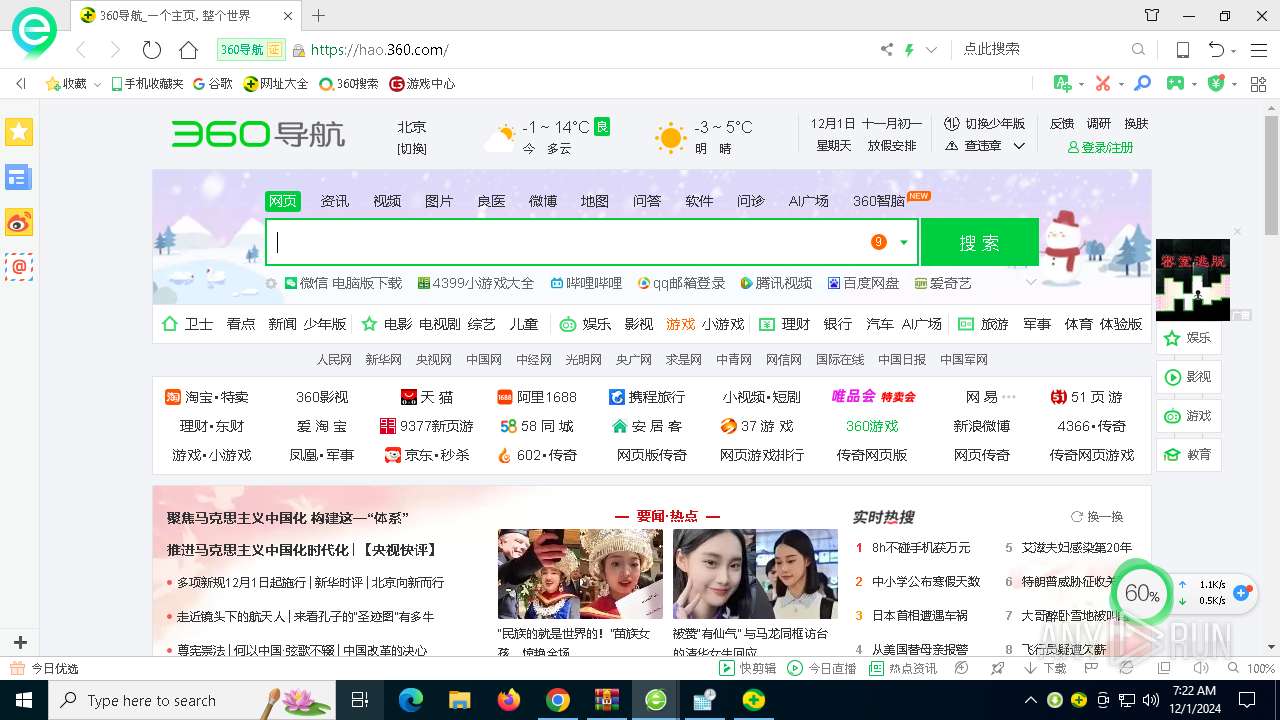Collapse the bookmarks bar with left chevron

tap(20, 84)
